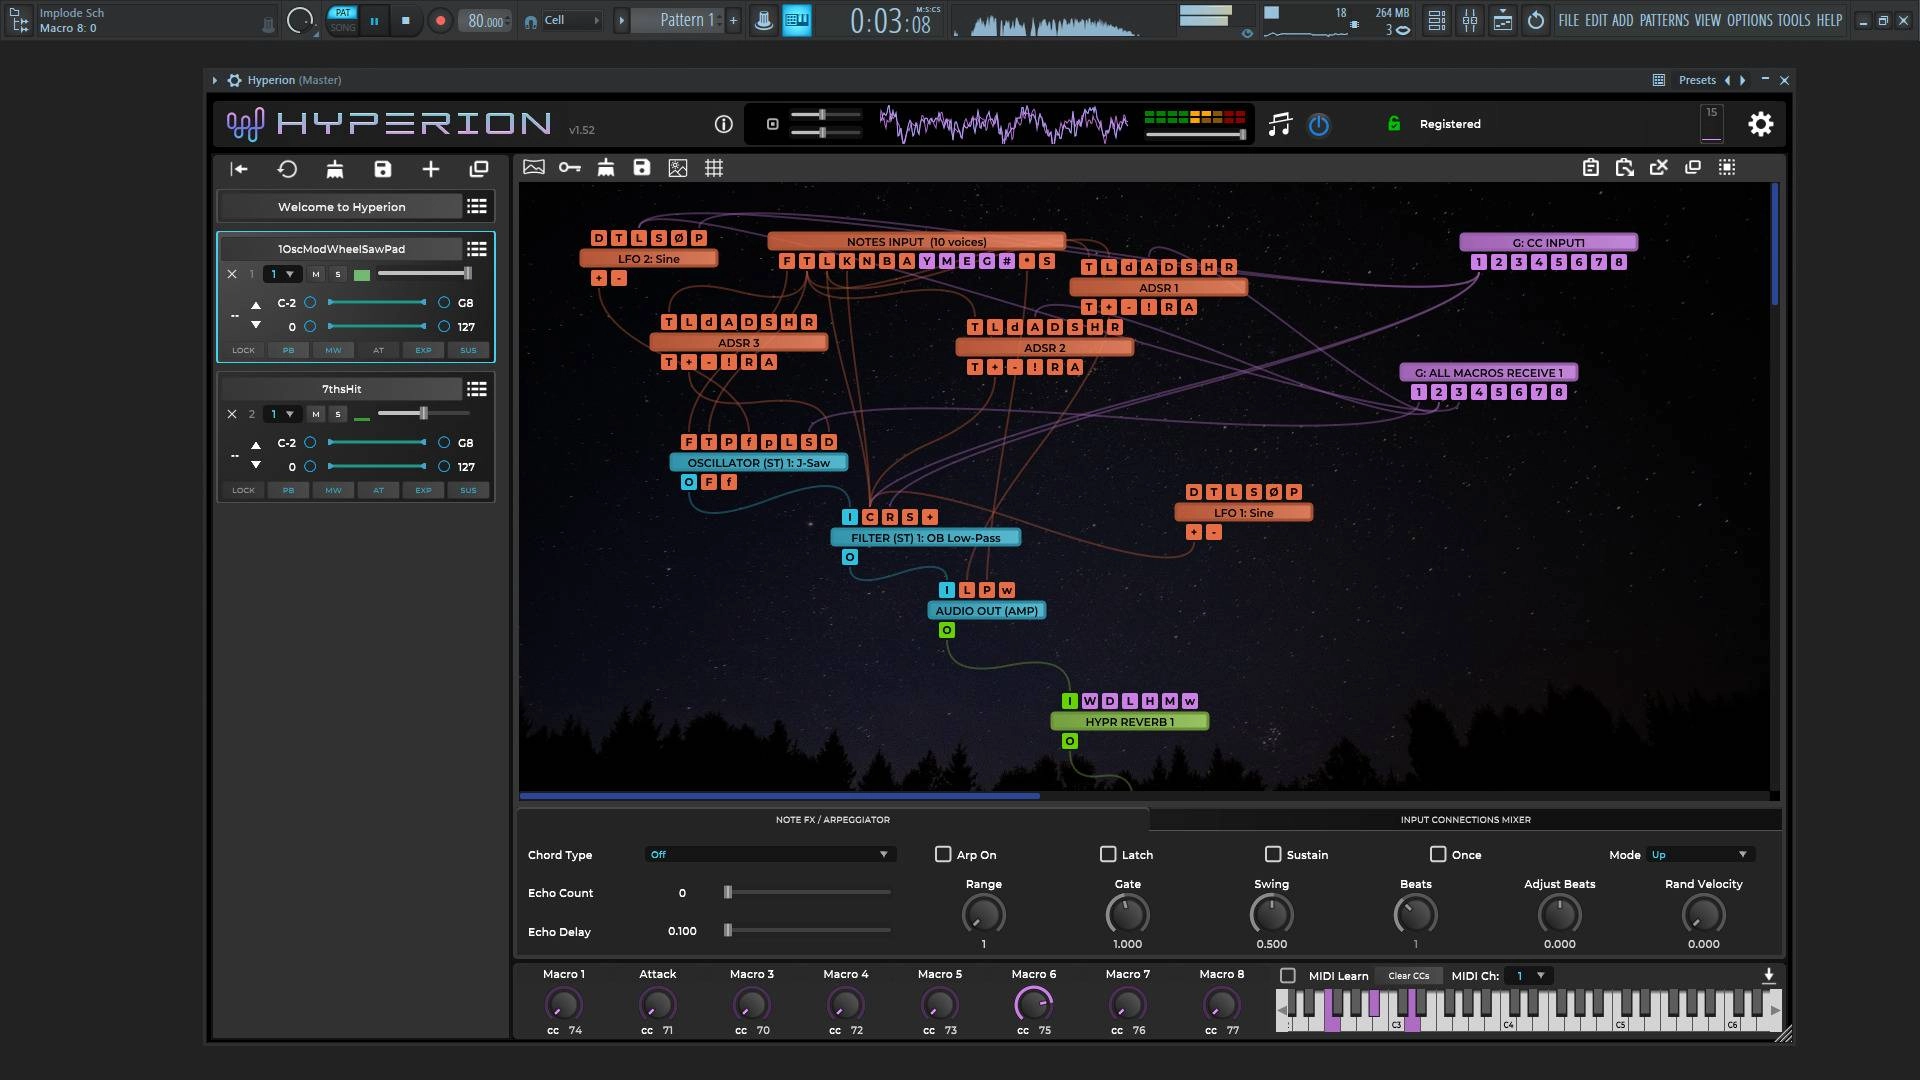Image resolution: width=1920 pixels, height=1080 pixels.
Task: Mute the 1OscModWheelSawPad layer
Action: click(x=316, y=274)
